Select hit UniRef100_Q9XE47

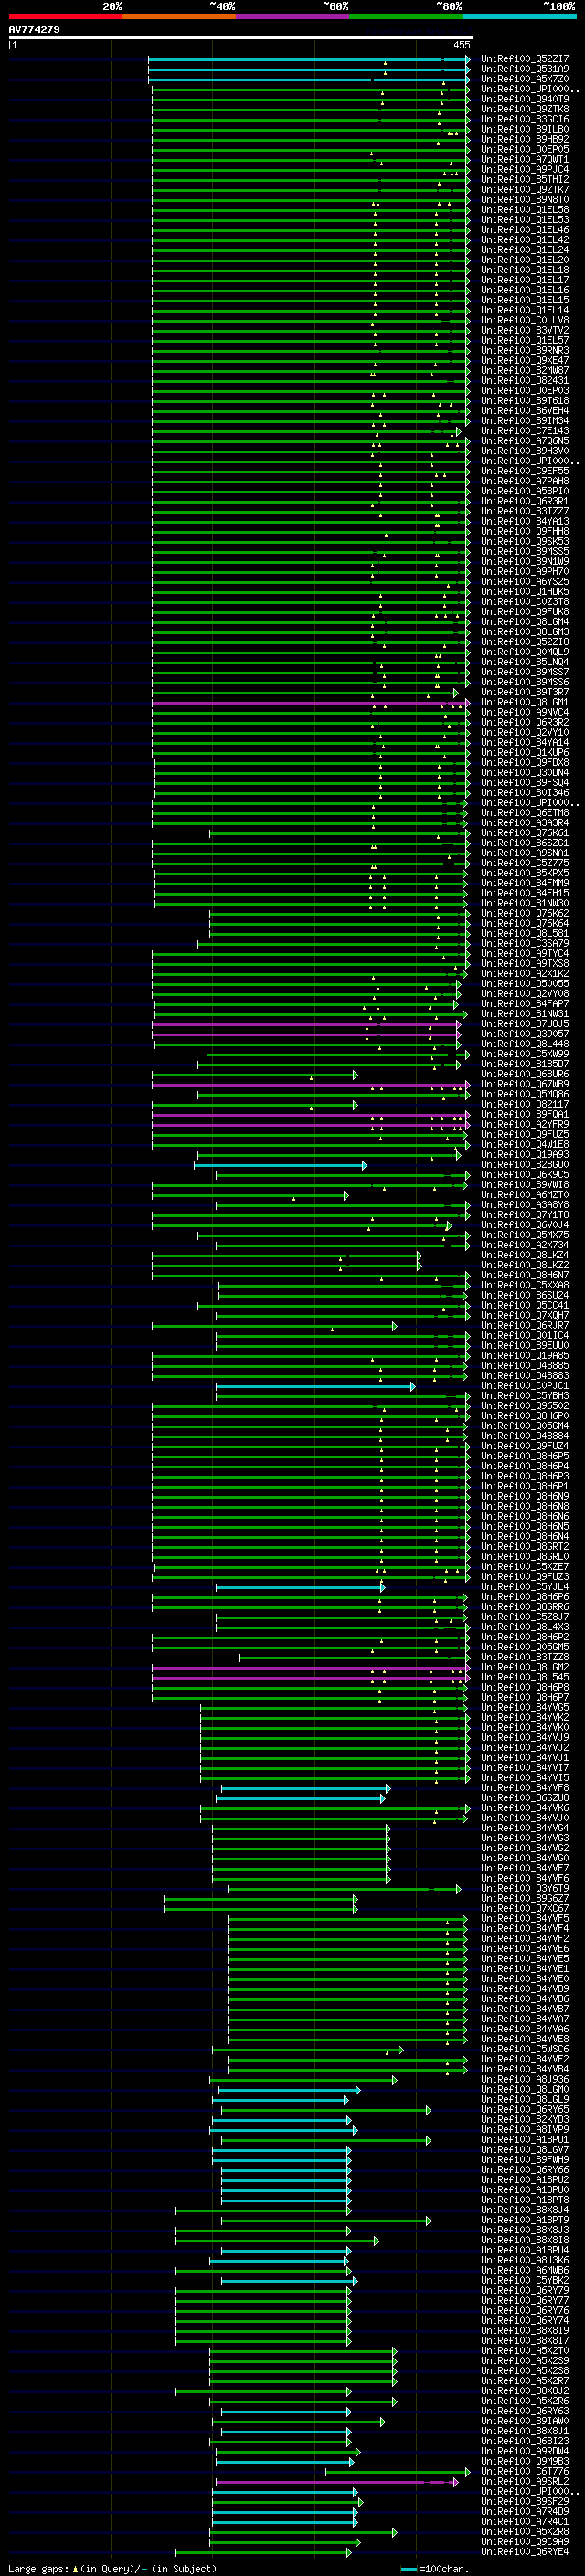pyautogui.click(x=525, y=361)
